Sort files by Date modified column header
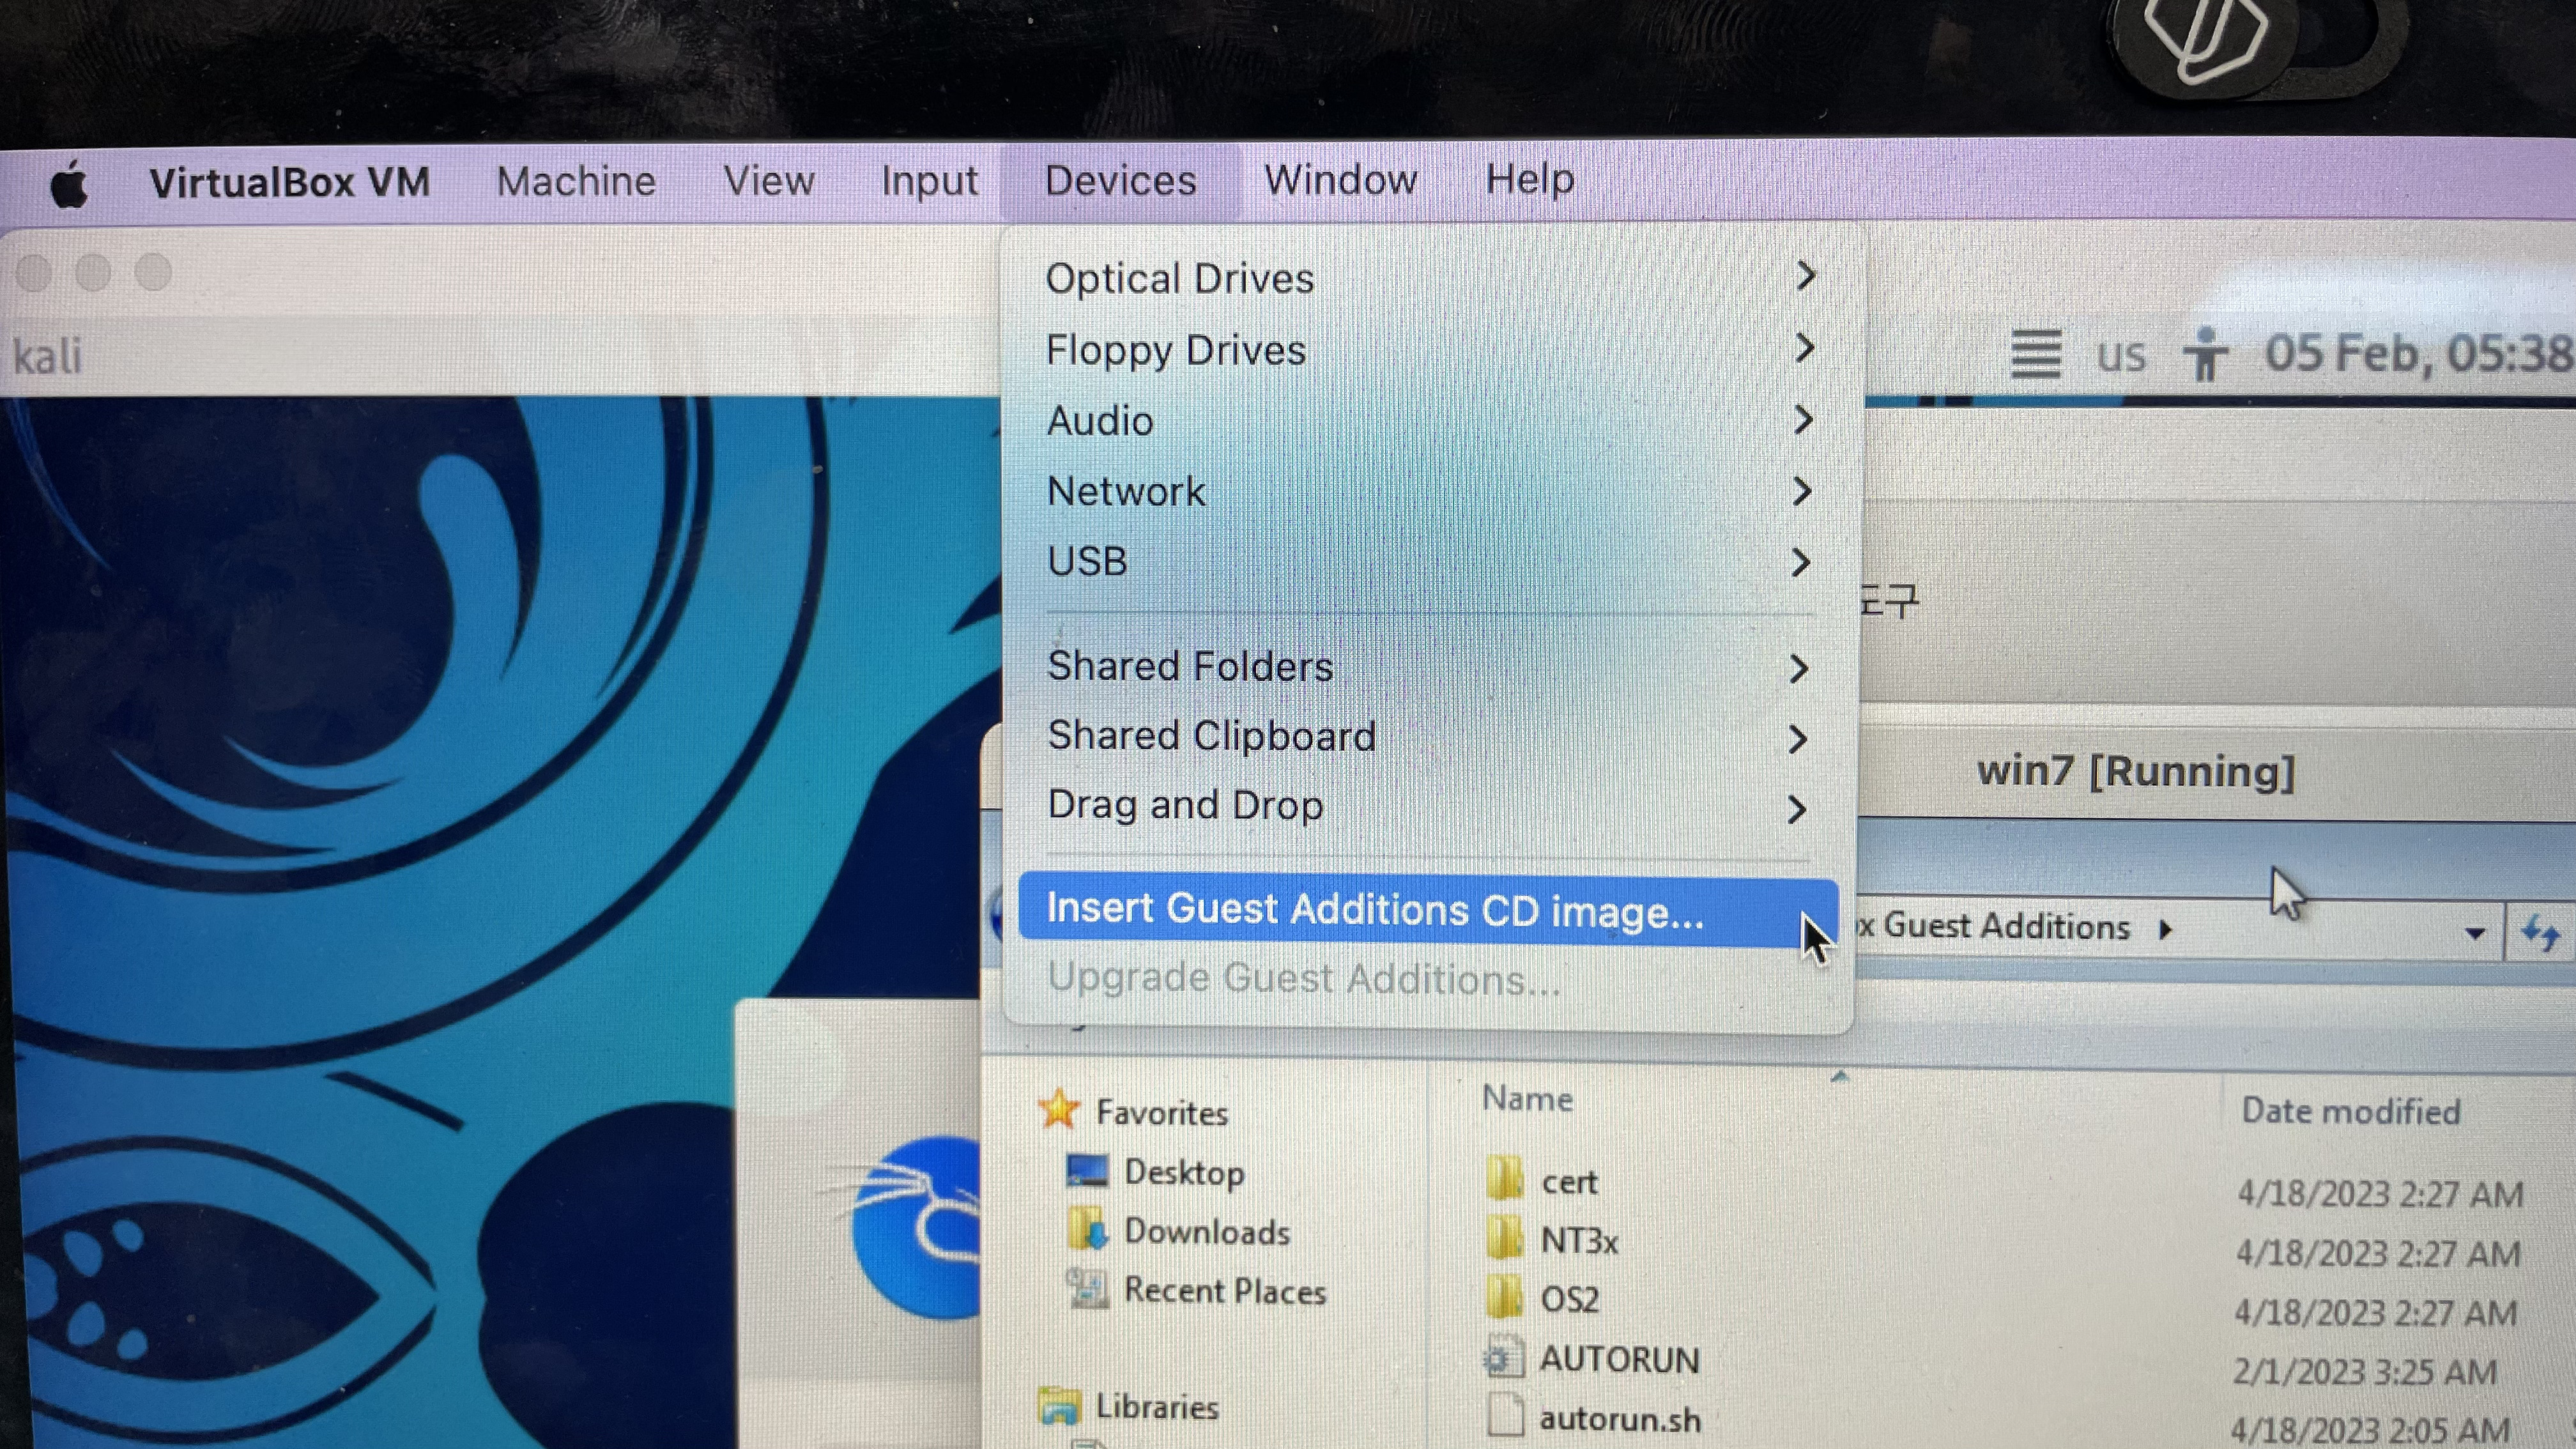2576x1449 pixels. coord(2350,1111)
